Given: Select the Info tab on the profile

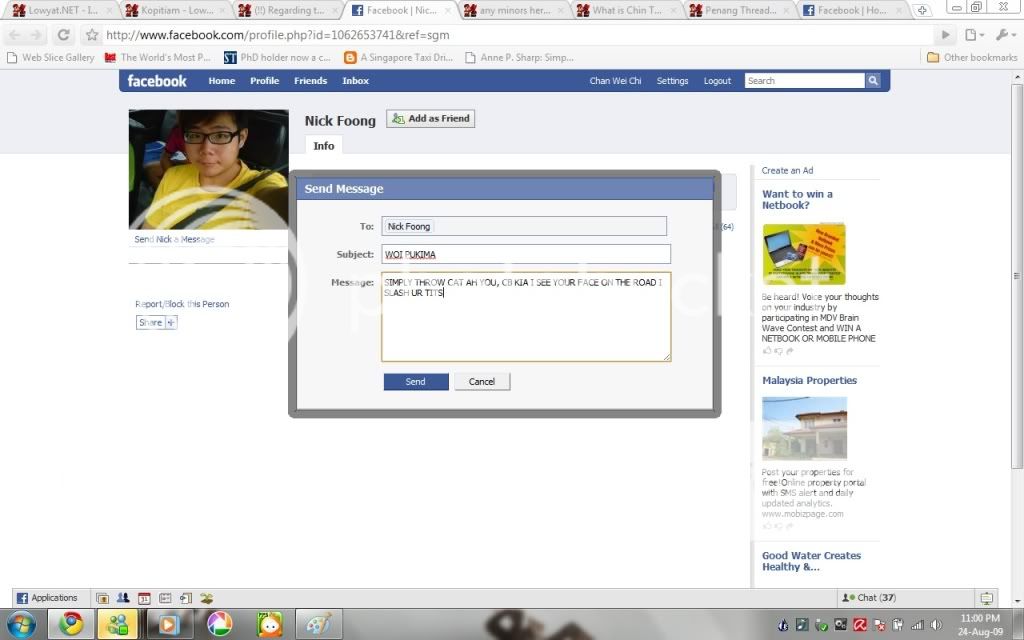Looking at the screenshot, I should [323, 146].
